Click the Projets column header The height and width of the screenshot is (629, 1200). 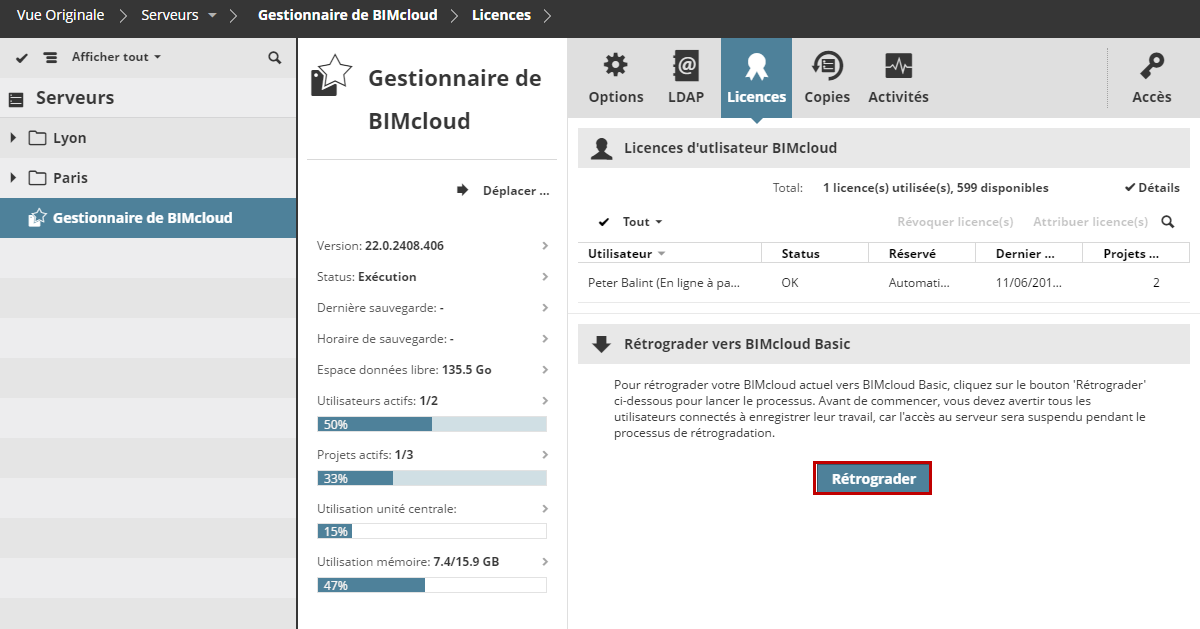[1136, 254]
